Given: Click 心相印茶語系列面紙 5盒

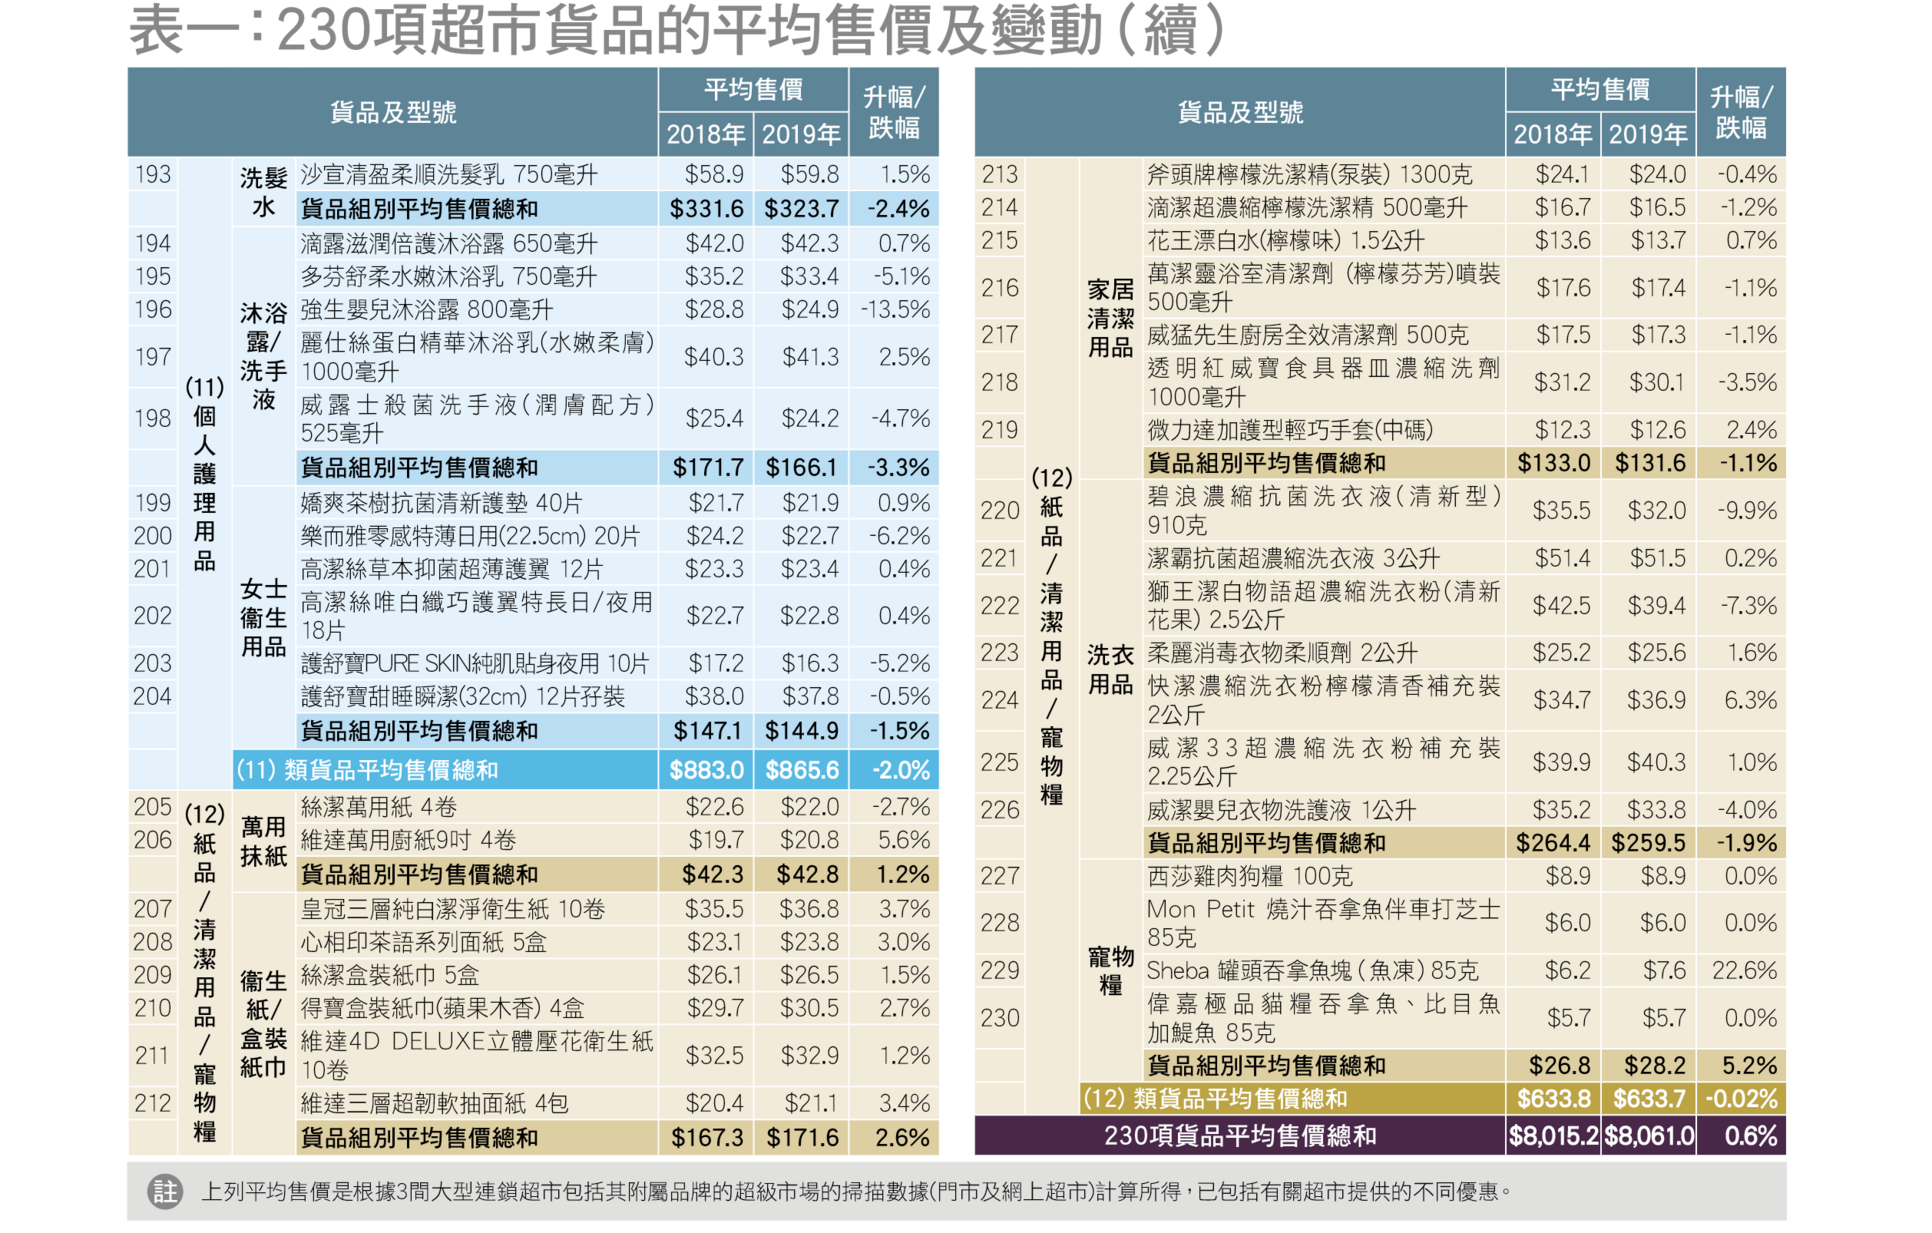Looking at the screenshot, I should pyautogui.click(x=426, y=944).
